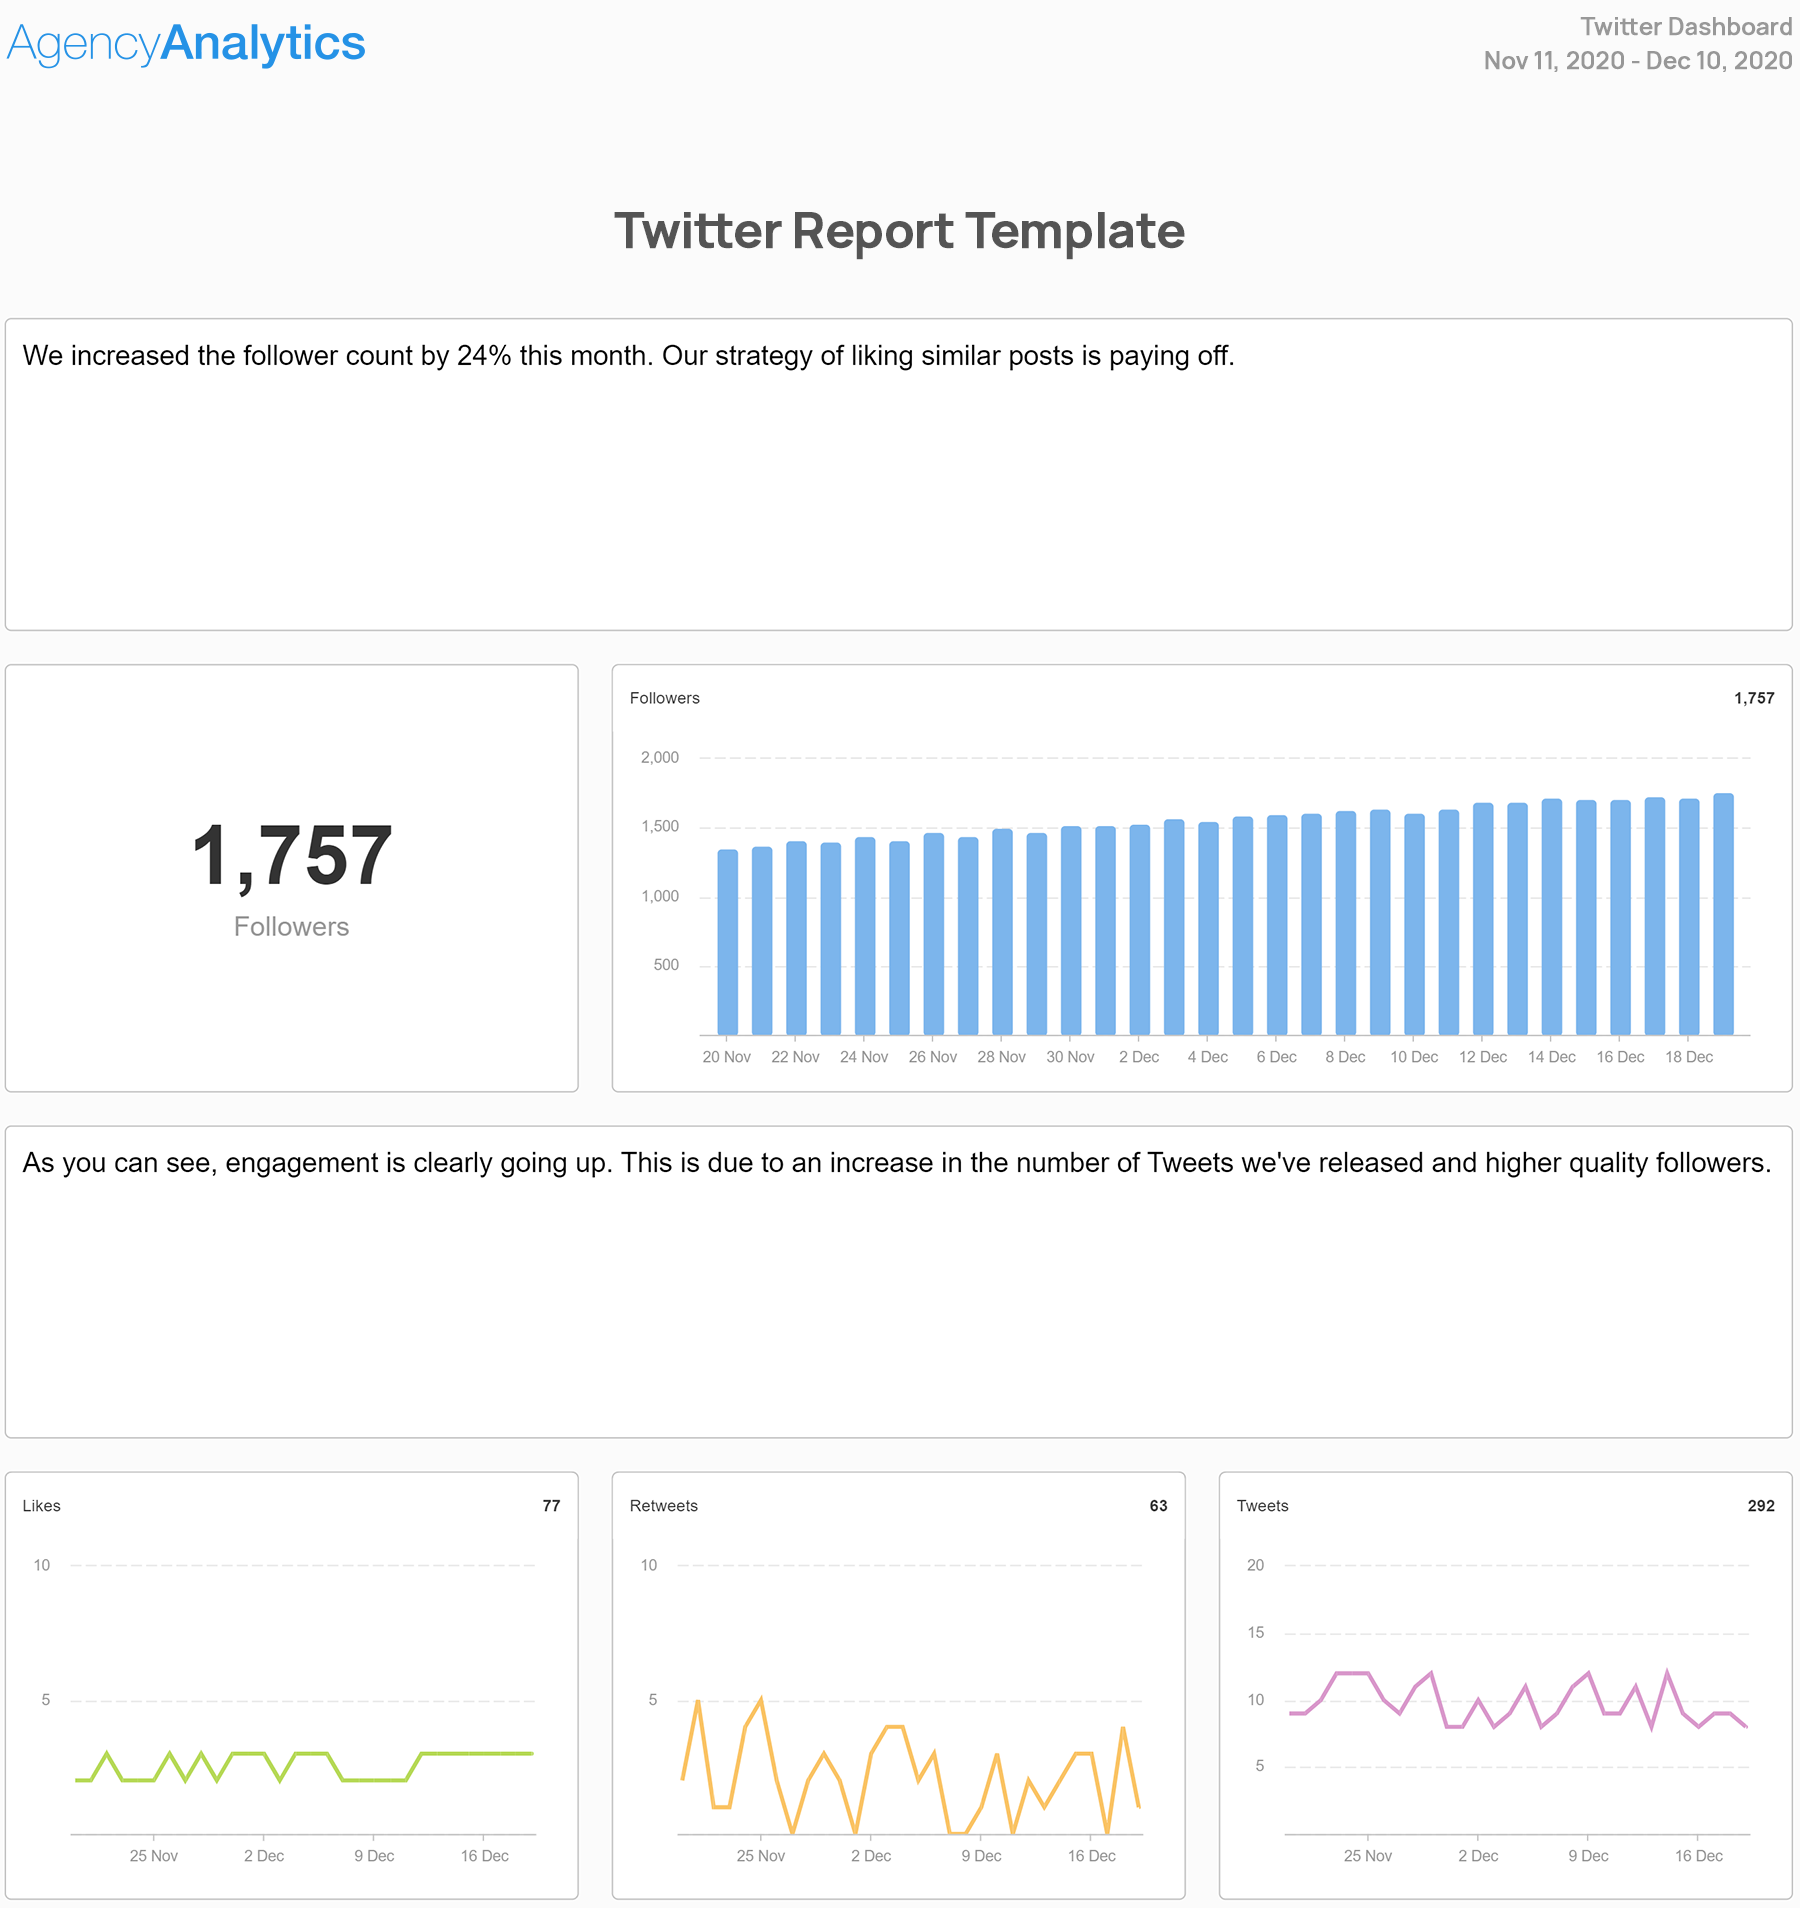Click the 1,500 axis label in Followers chart
This screenshot has height=1908, width=1800.
(x=660, y=827)
